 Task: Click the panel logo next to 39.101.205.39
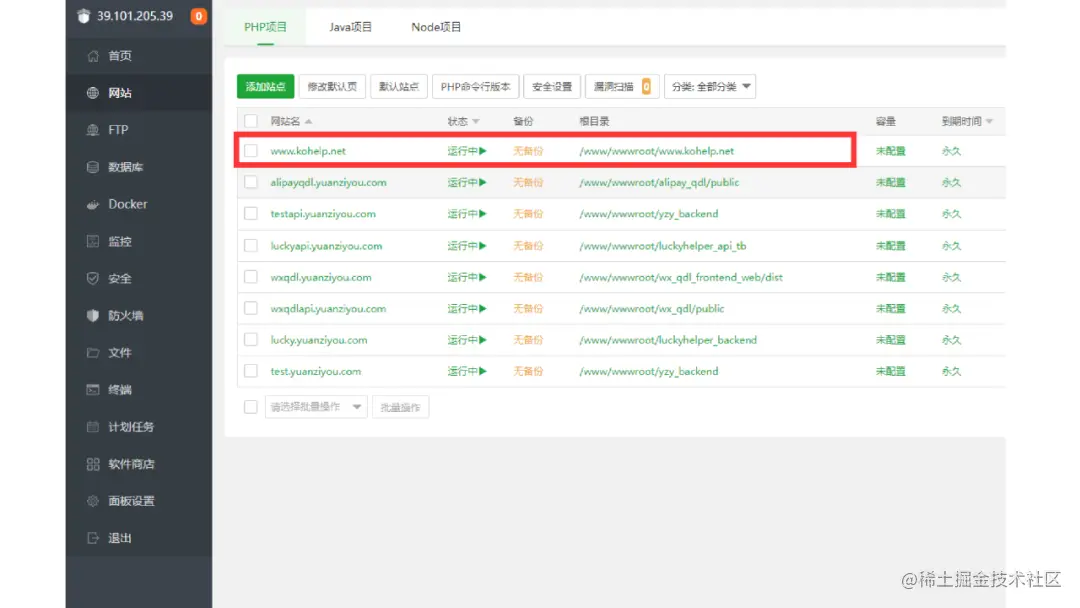click(83, 16)
